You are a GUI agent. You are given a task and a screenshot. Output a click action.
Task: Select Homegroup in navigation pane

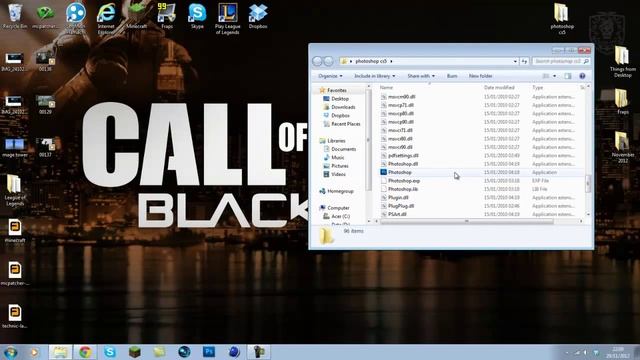point(340,191)
